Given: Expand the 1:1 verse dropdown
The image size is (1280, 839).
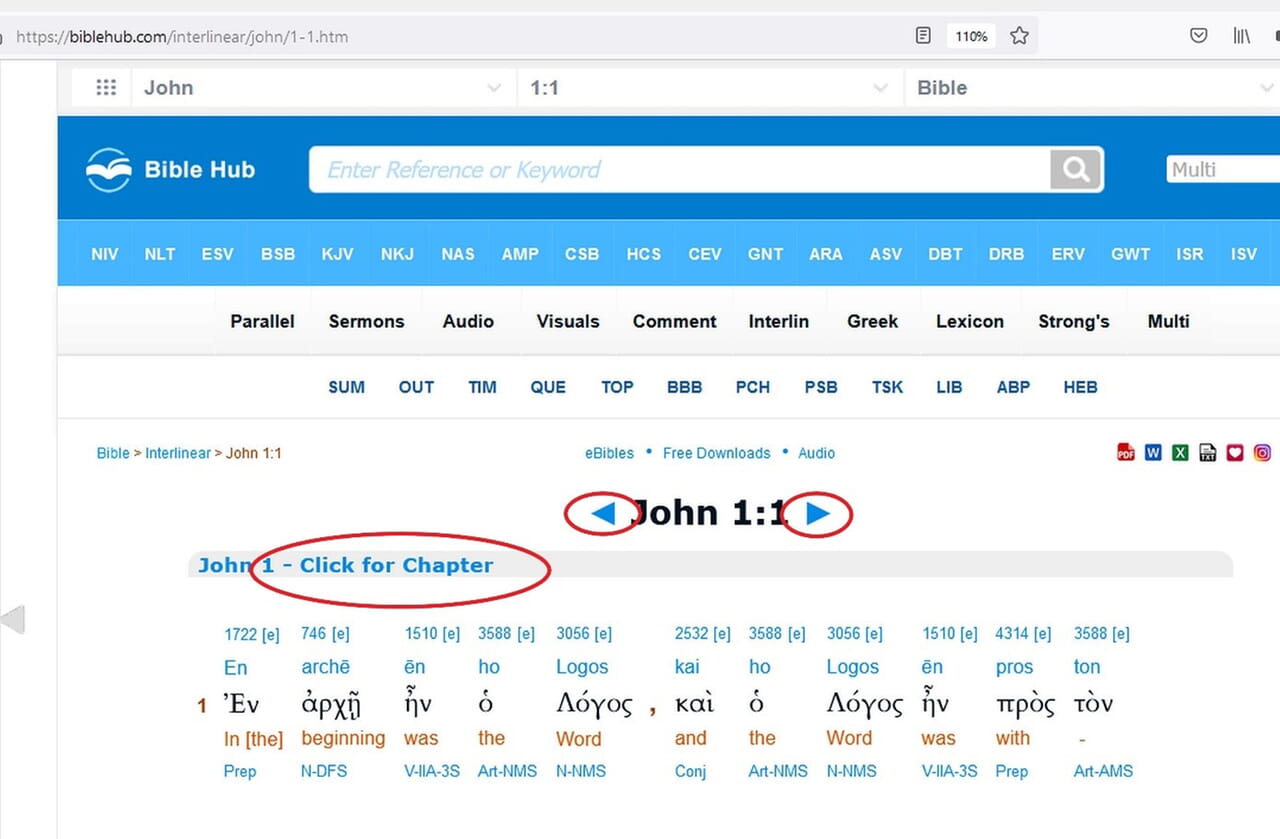Looking at the screenshot, I should pyautogui.click(x=710, y=88).
